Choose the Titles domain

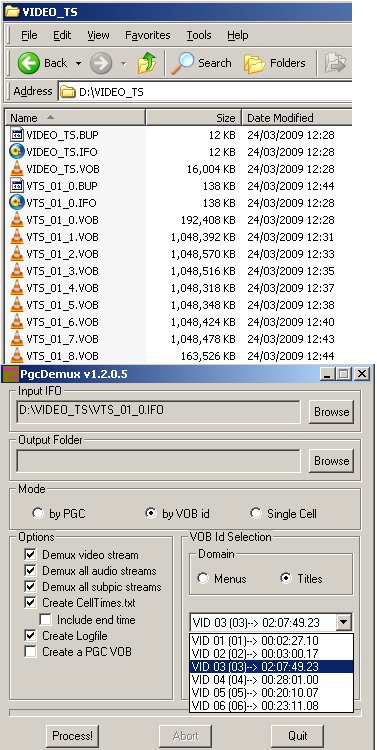pyautogui.click(x=286, y=578)
